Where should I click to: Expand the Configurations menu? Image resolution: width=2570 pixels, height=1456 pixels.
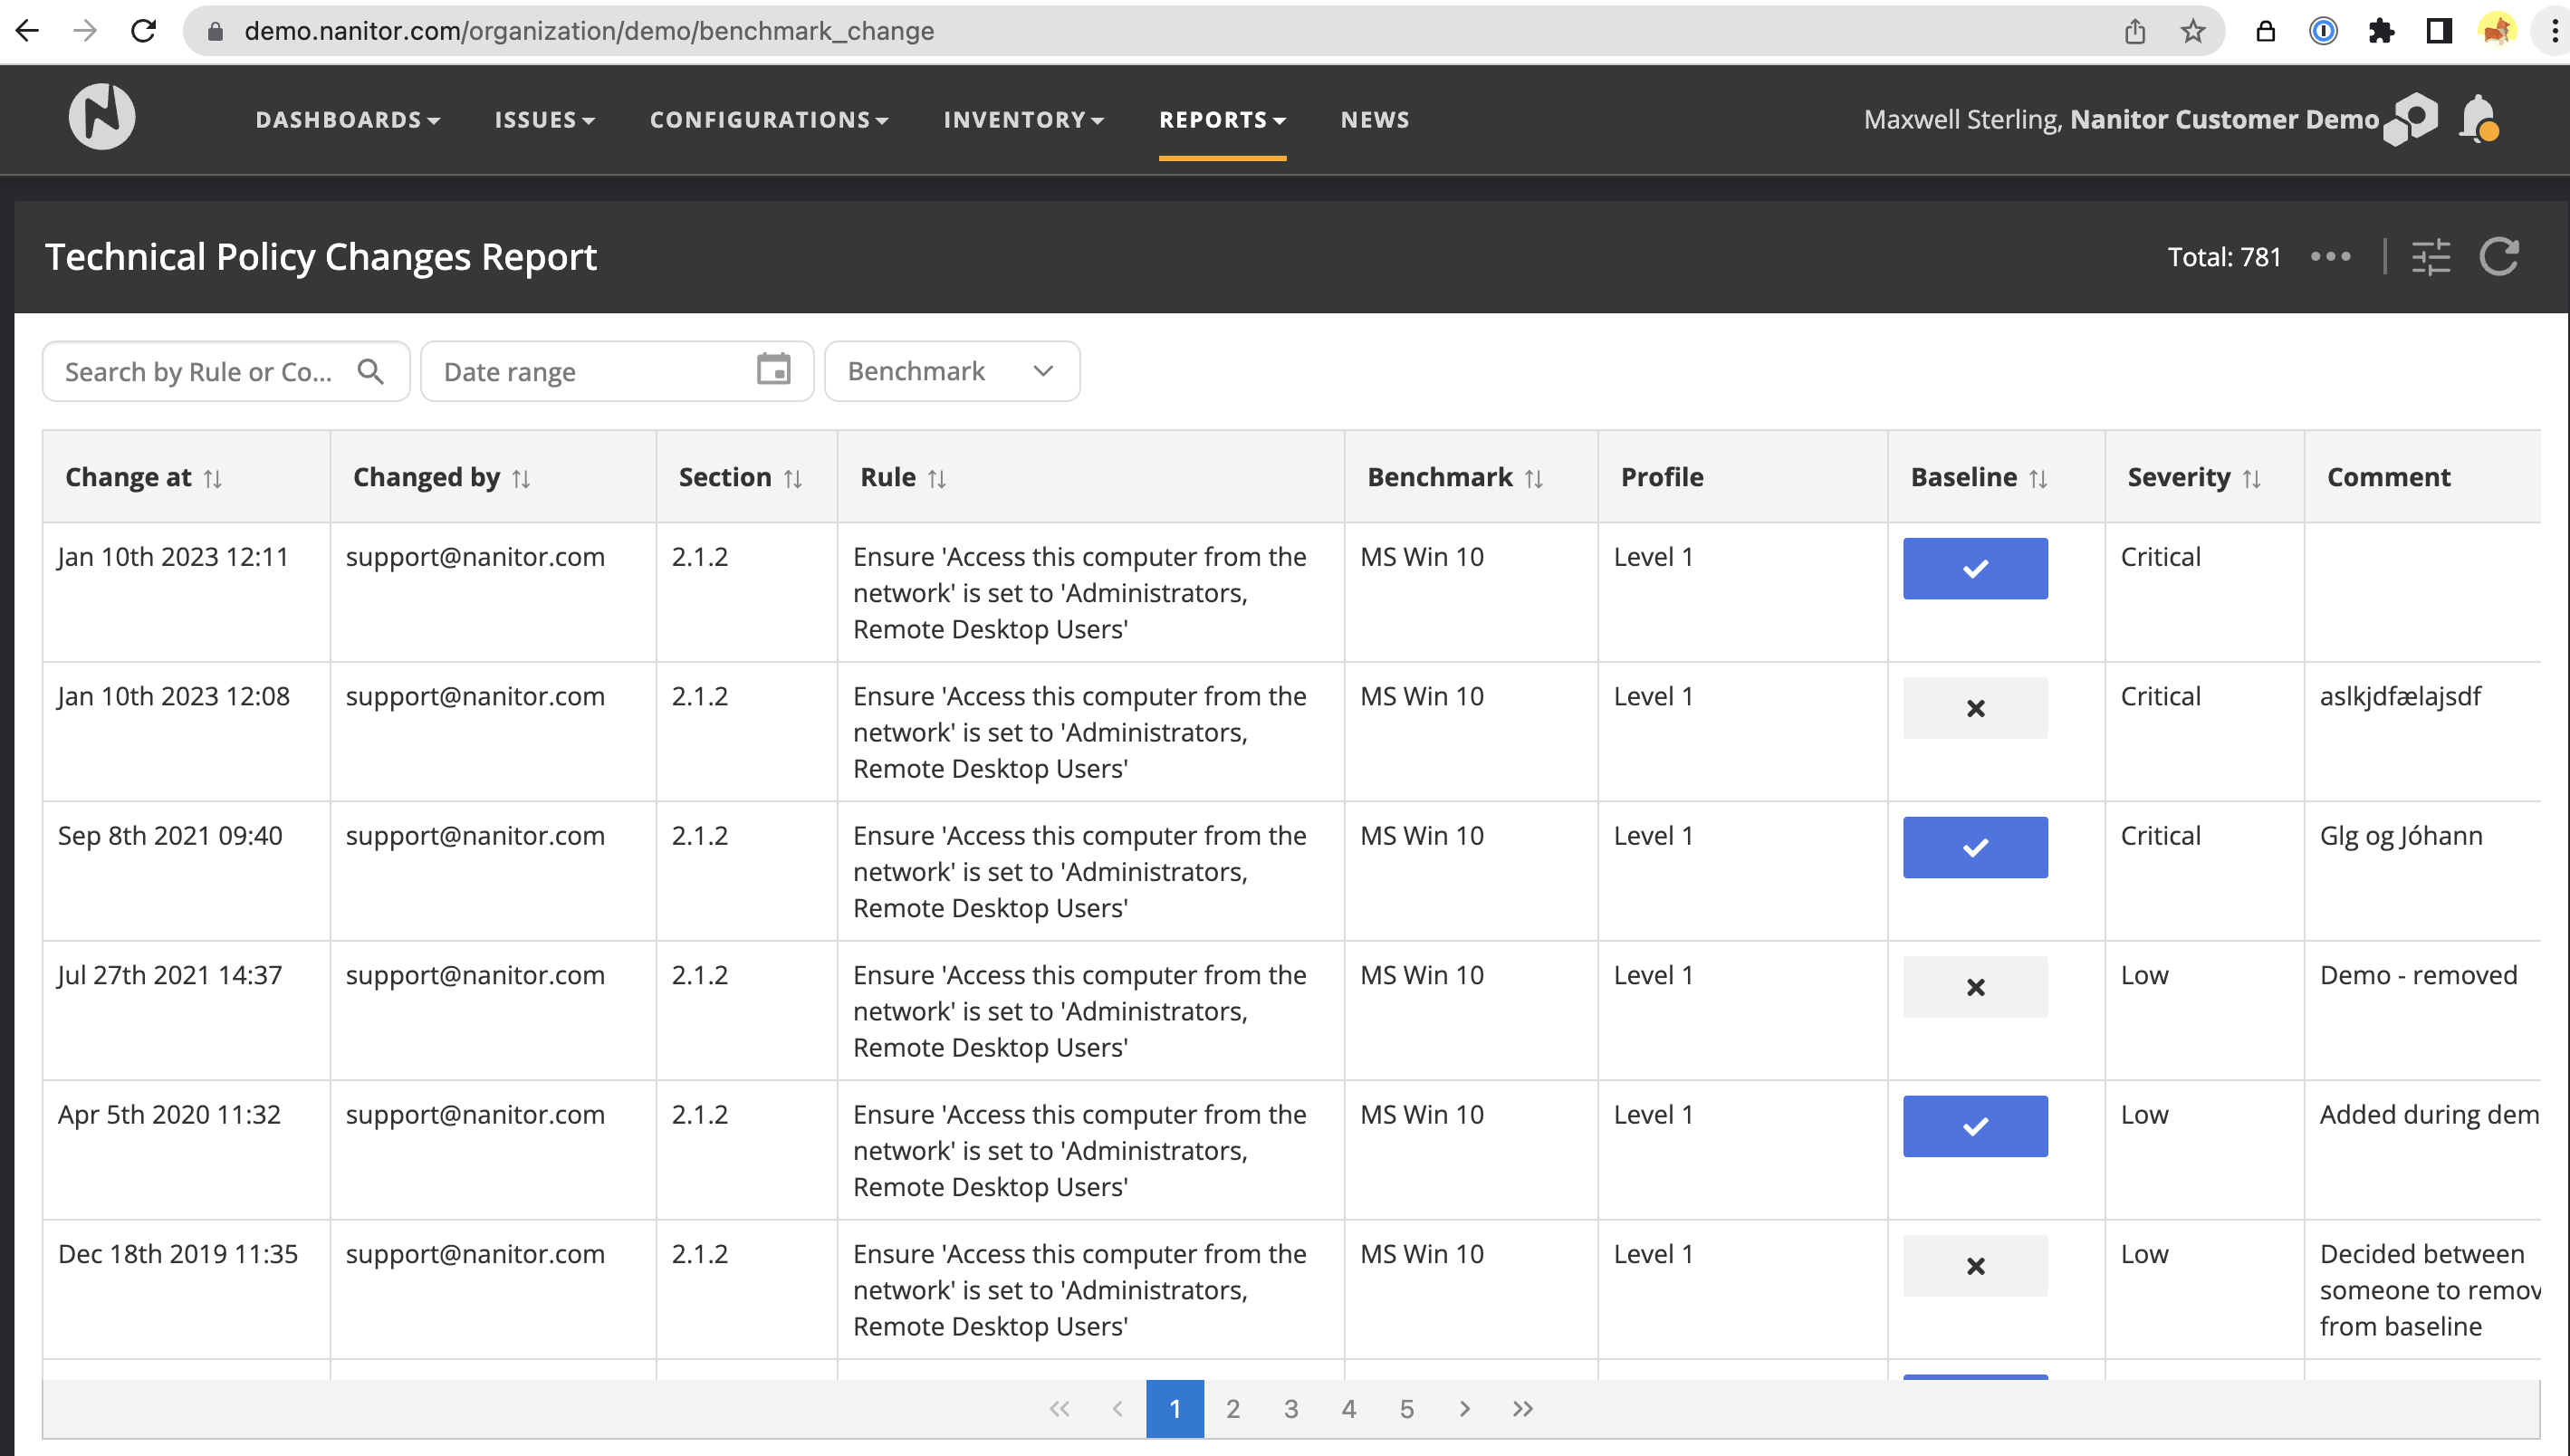[769, 119]
